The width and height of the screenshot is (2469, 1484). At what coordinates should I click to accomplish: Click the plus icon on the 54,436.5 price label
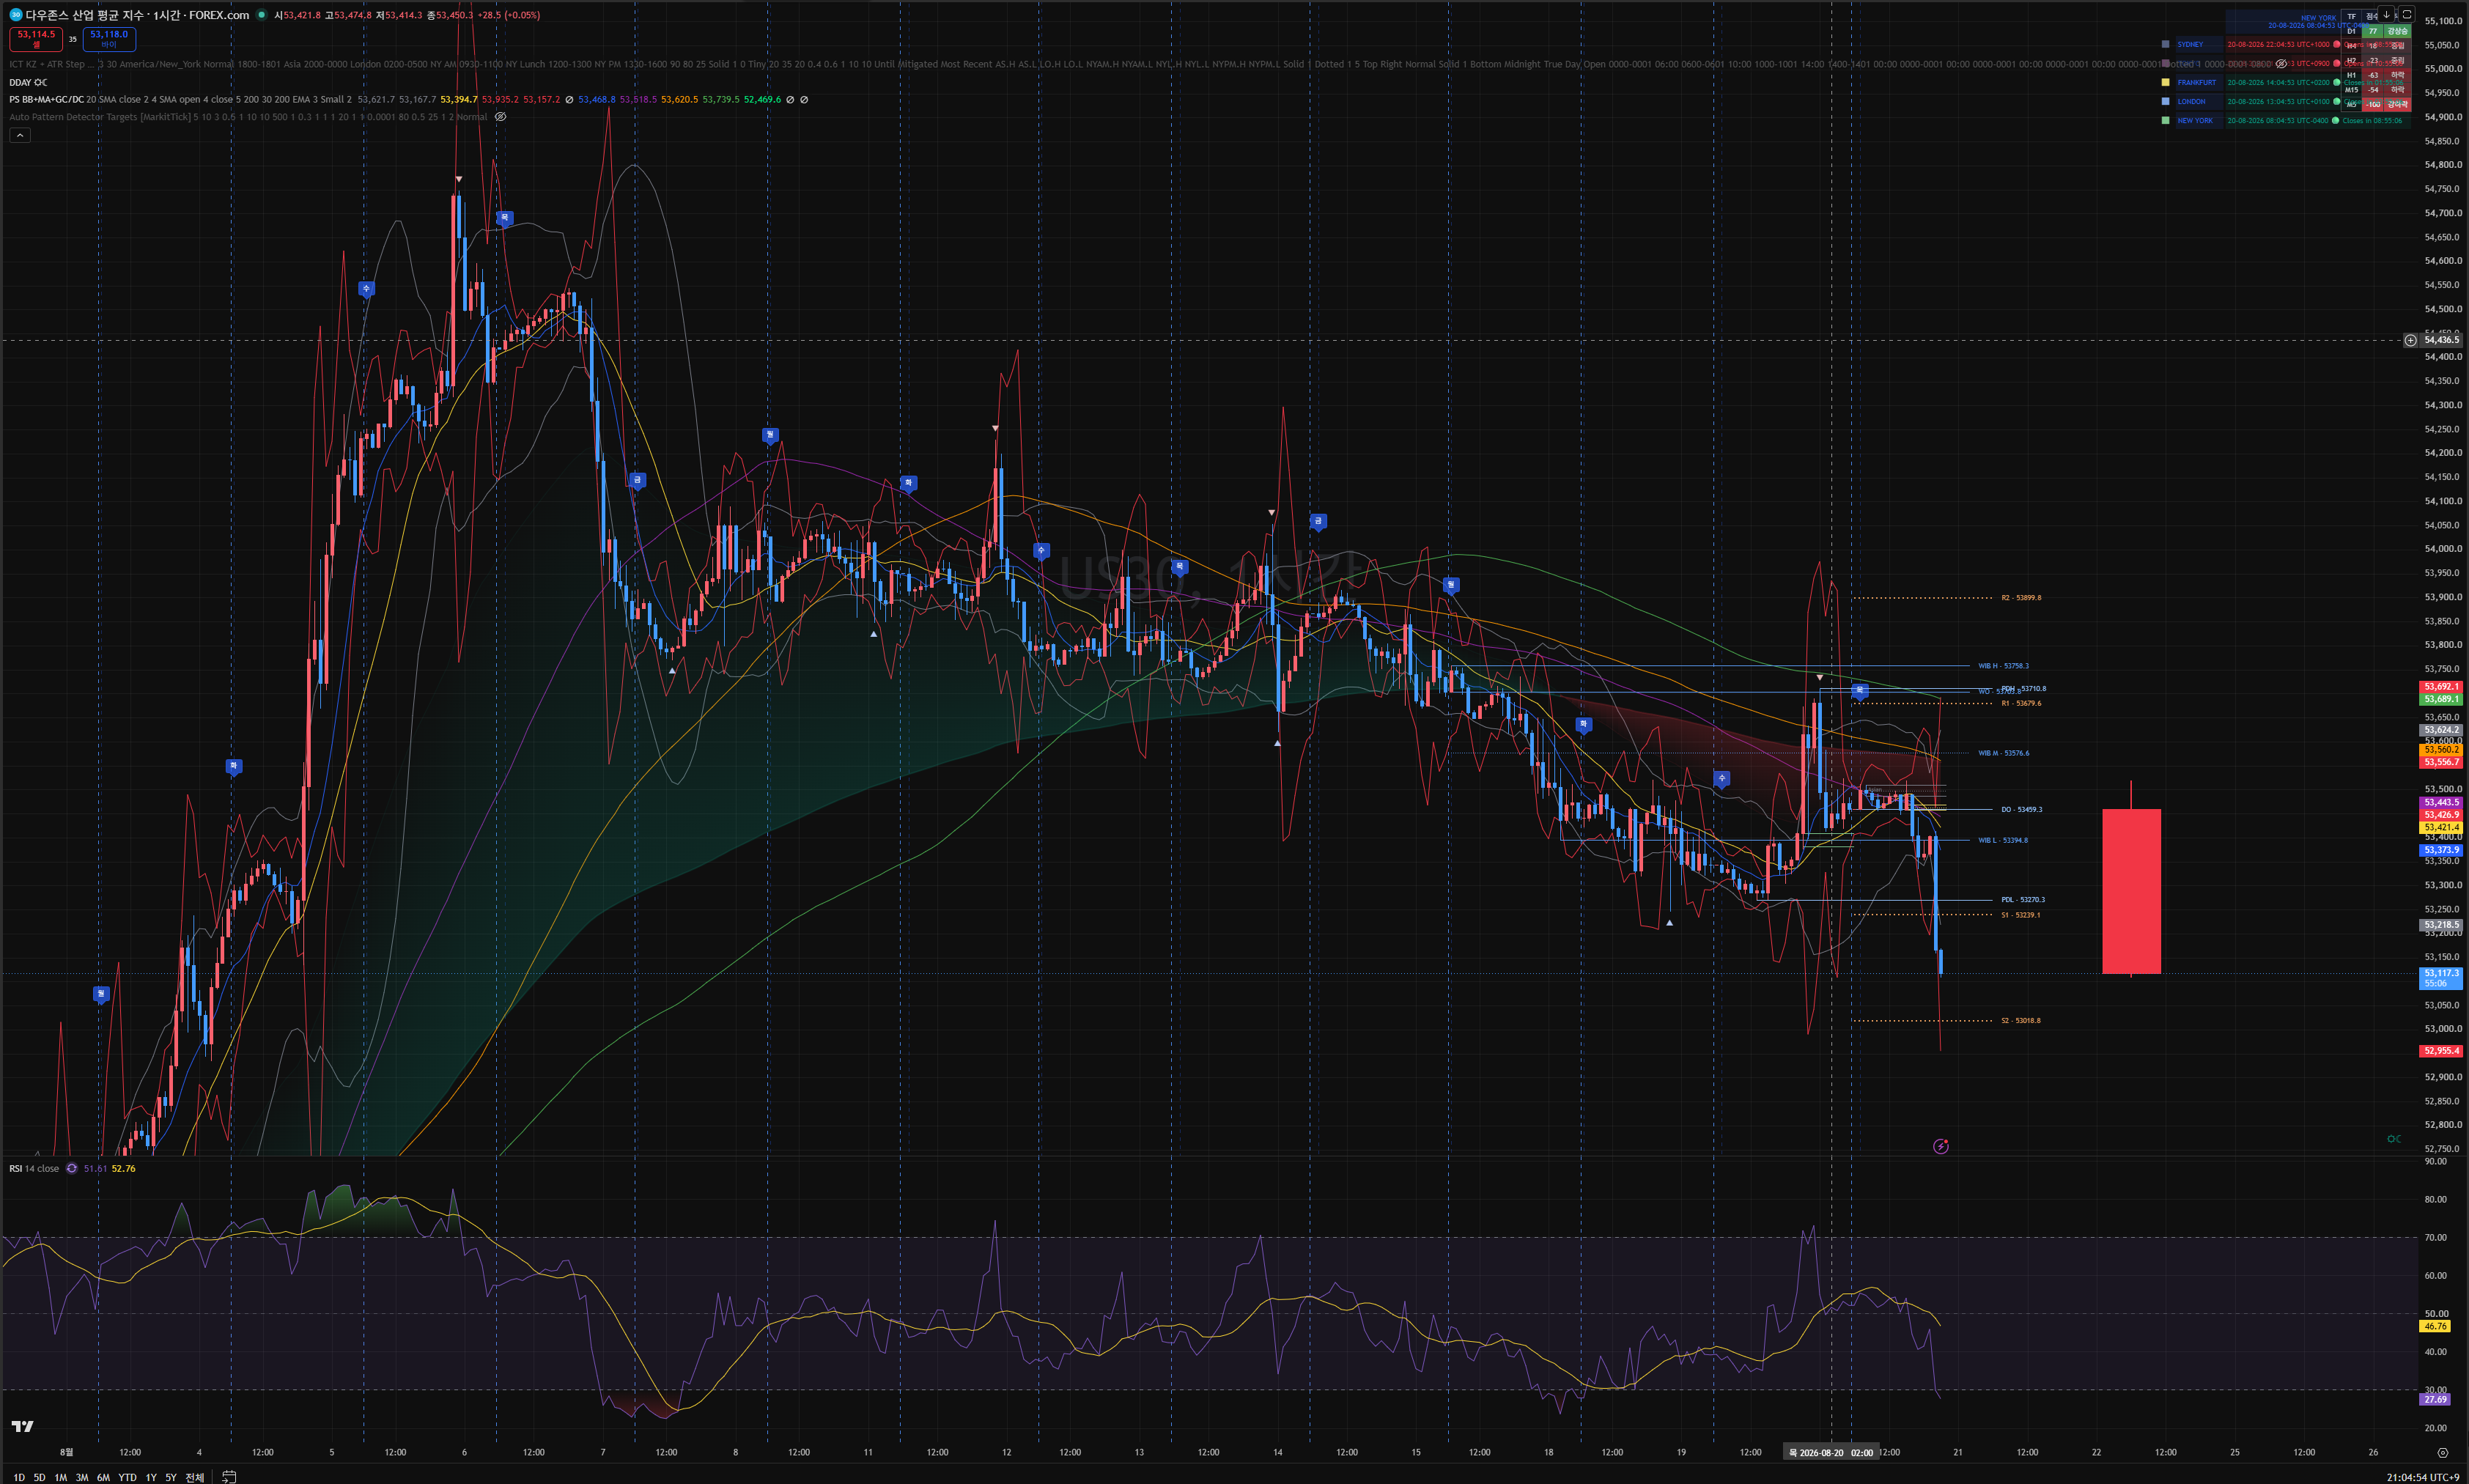tap(2411, 340)
